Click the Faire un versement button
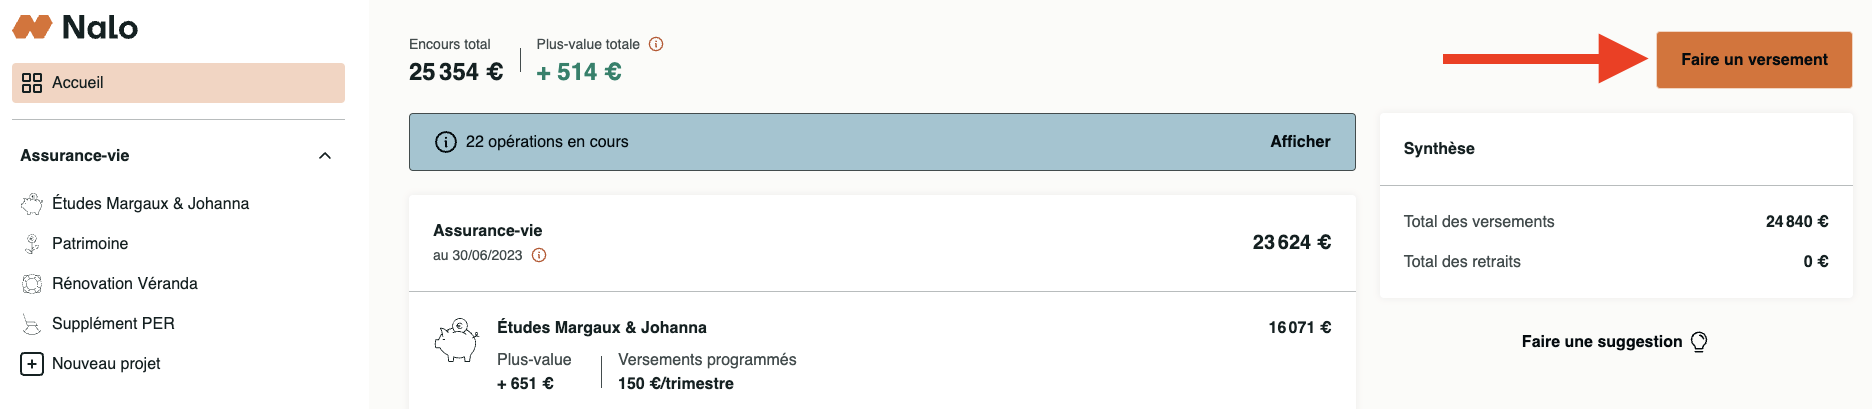The image size is (1872, 409). 1754,60
